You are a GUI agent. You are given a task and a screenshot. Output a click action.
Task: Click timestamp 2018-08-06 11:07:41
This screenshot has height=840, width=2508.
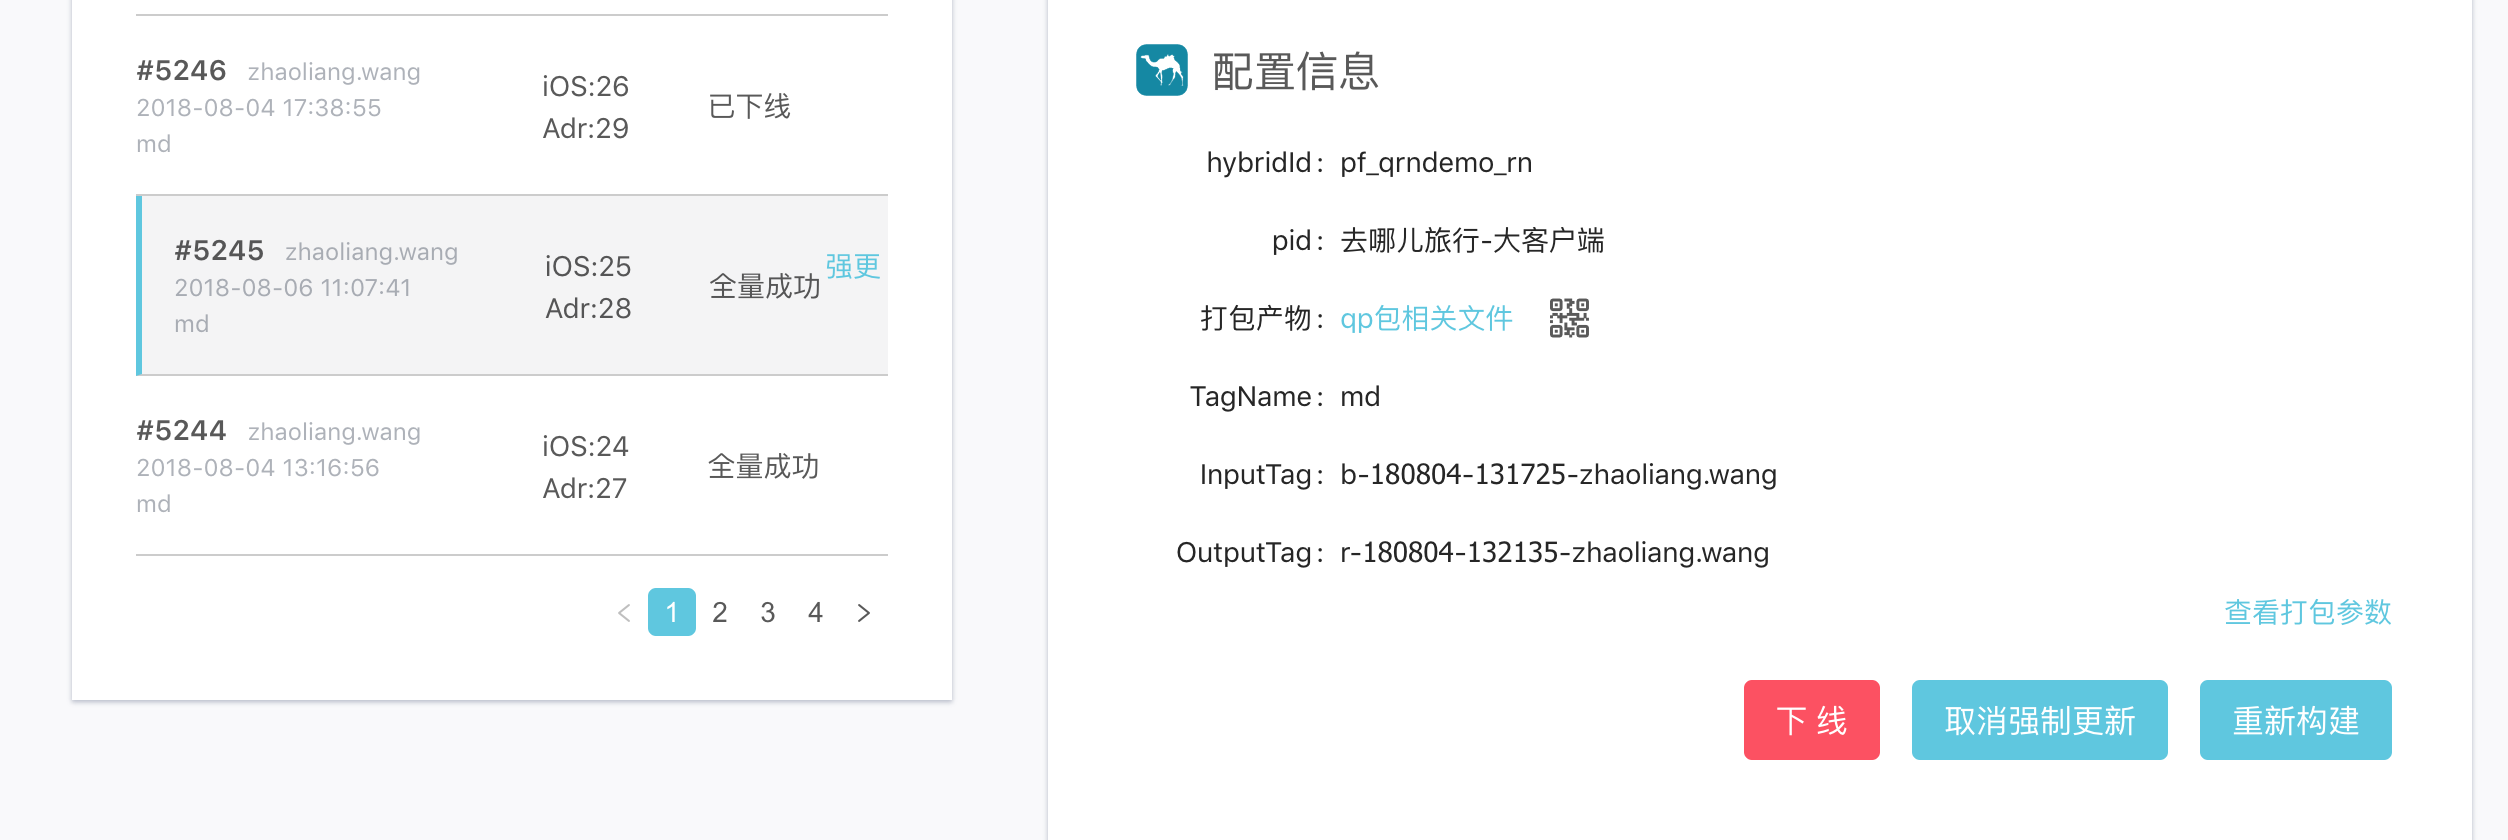pyautogui.click(x=293, y=288)
